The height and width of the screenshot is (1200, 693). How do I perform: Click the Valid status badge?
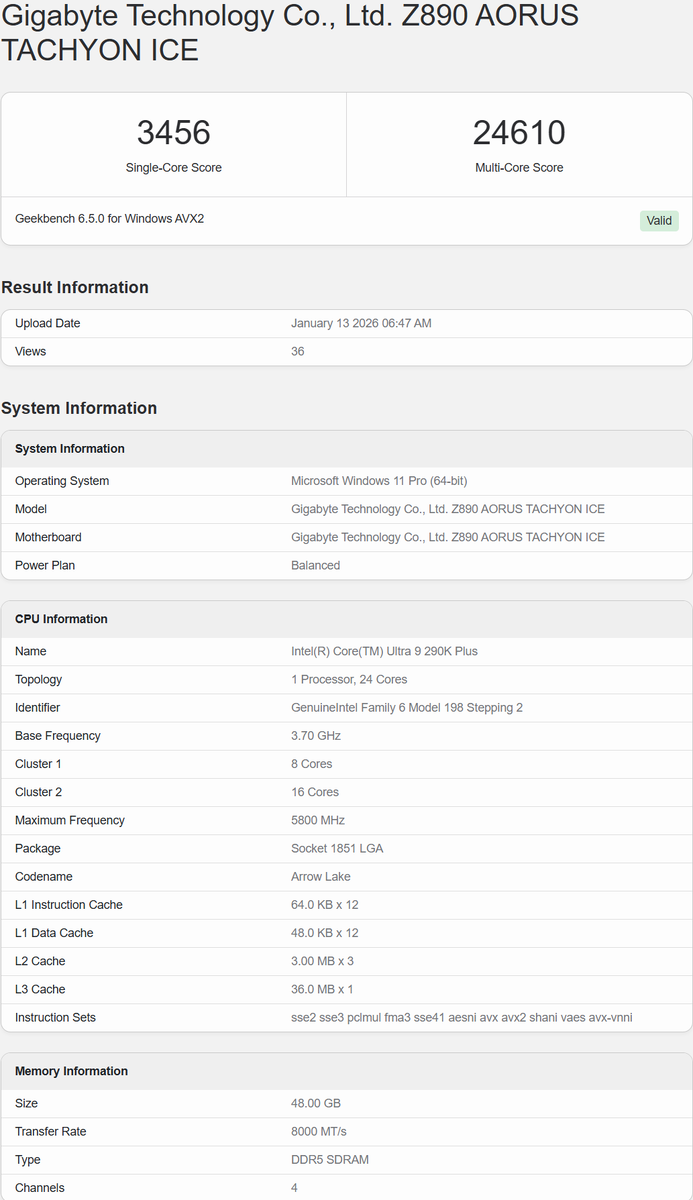coord(659,221)
